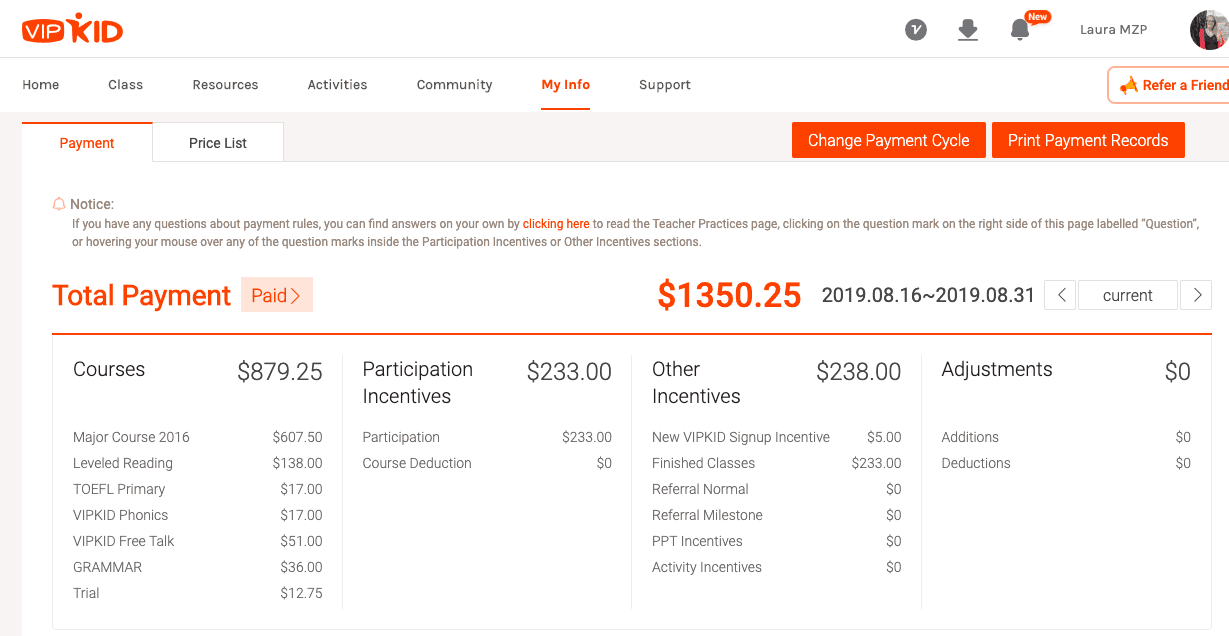This screenshot has width=1229, height=636.
Task: Click the Print Payment Records button
Action: (1088, 140)
